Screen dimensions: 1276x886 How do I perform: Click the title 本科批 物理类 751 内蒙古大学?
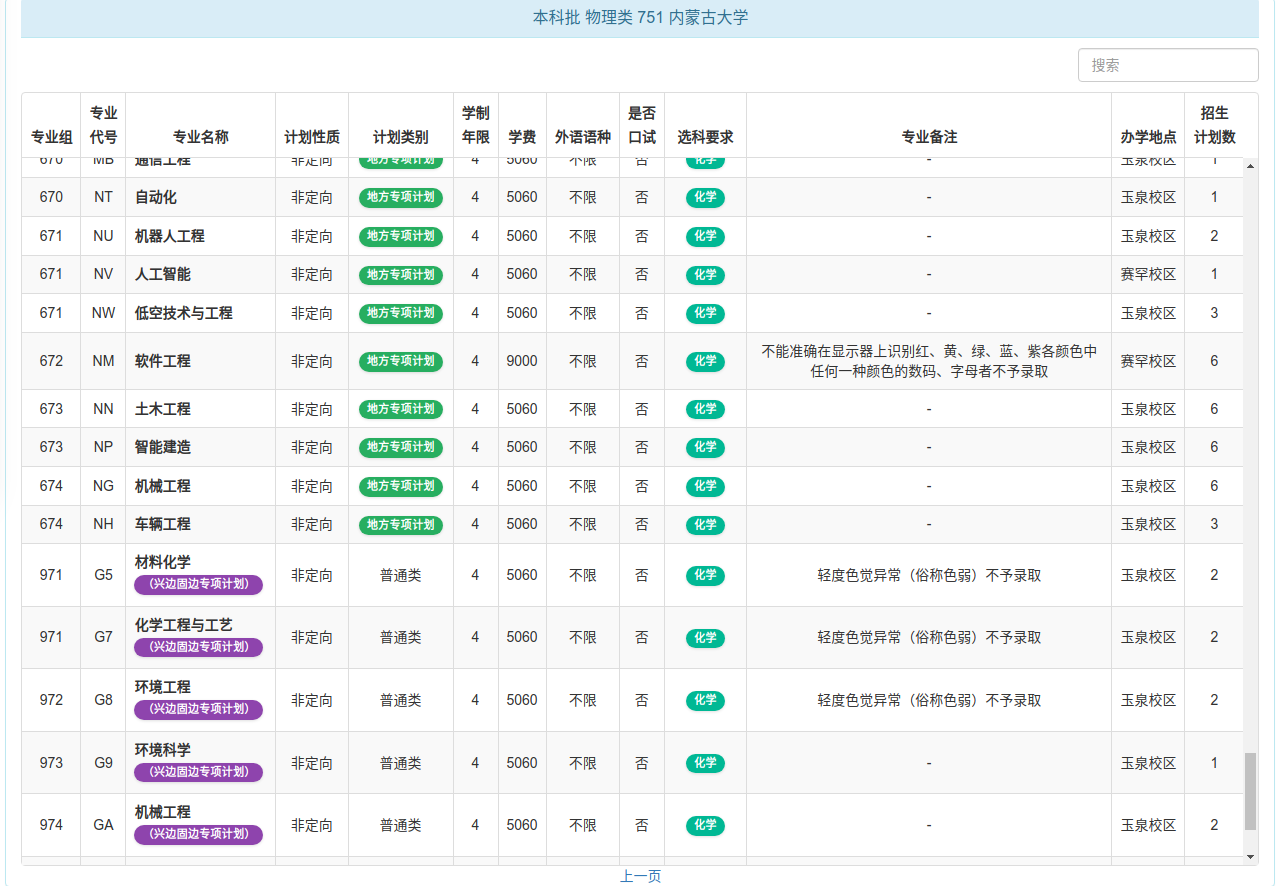[640, 17]
